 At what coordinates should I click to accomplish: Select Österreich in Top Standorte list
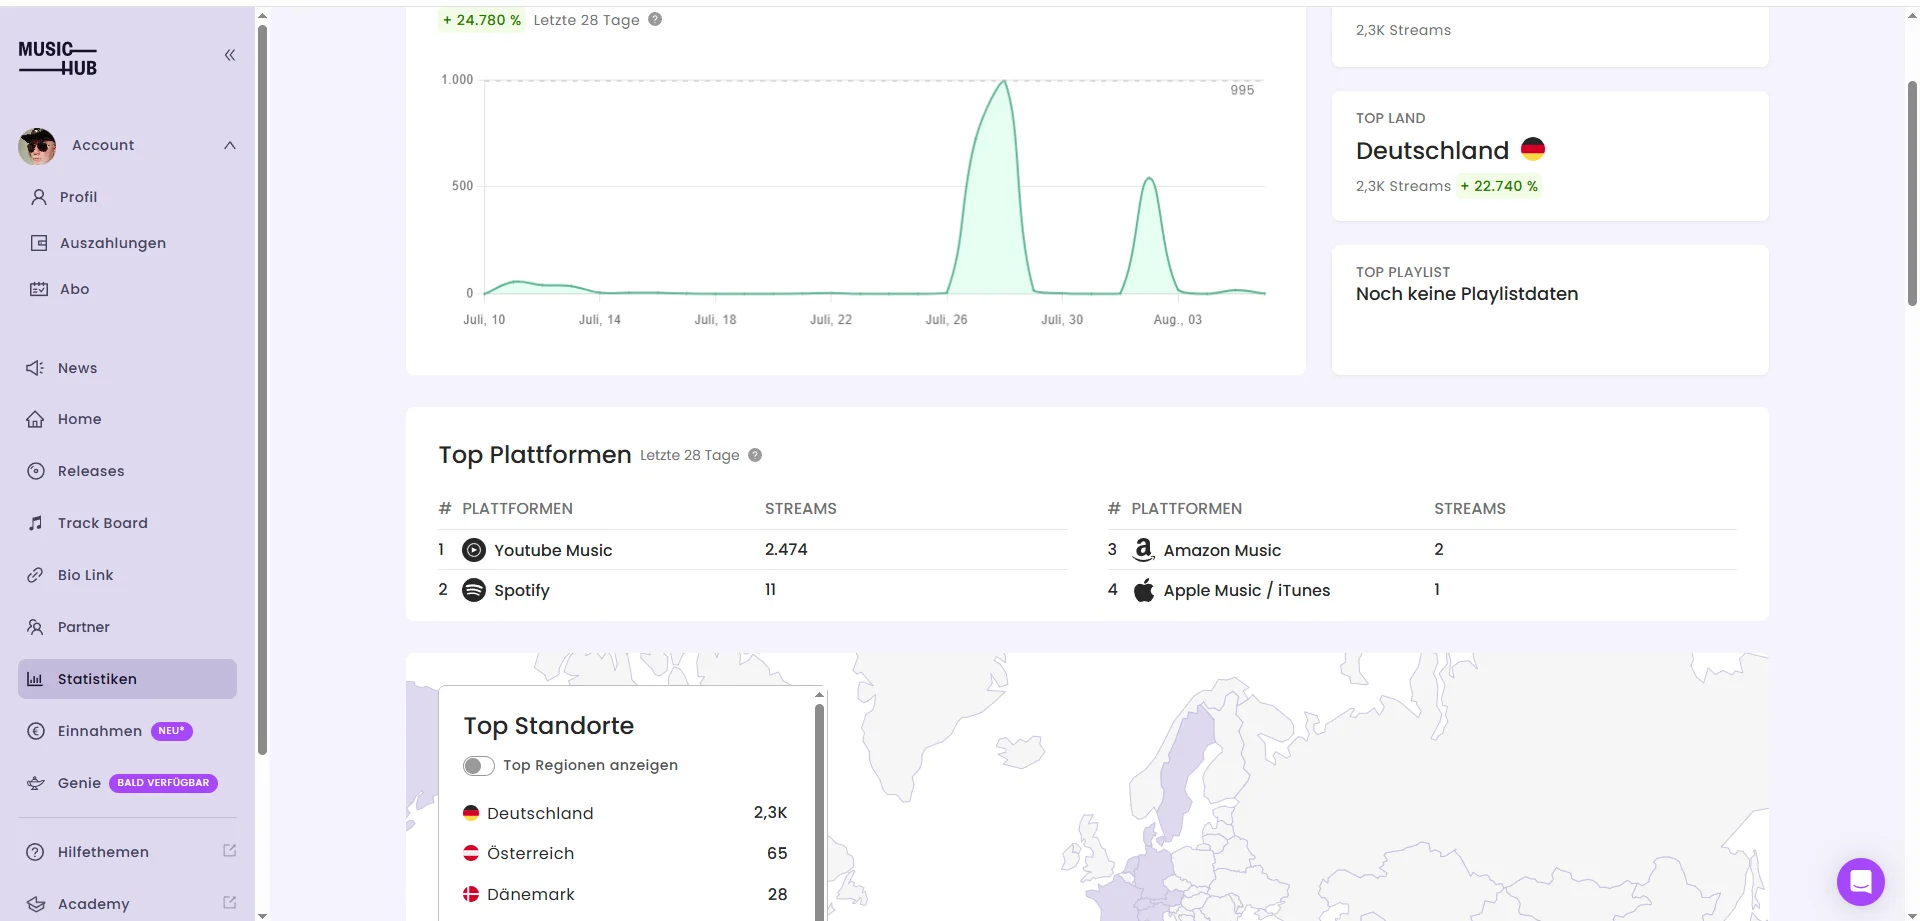point(625,853)
